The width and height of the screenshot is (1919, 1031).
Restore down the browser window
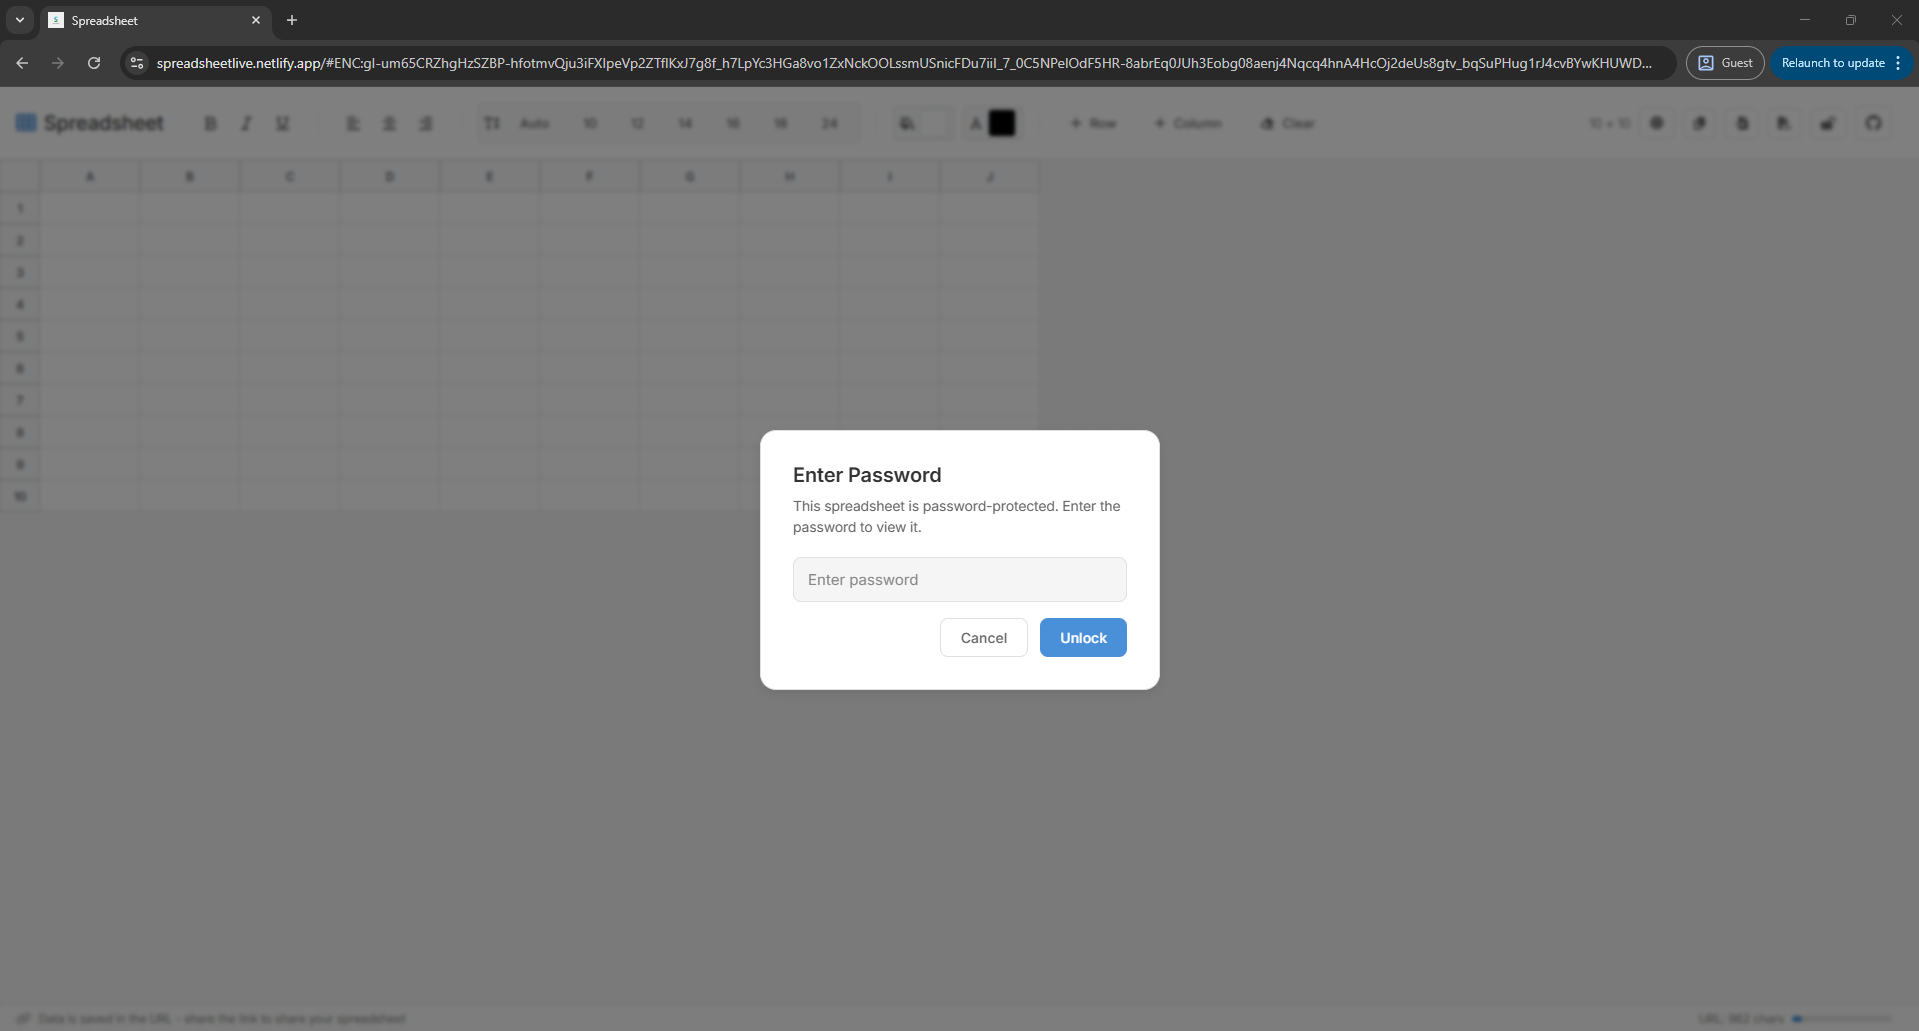point(1851,20)
